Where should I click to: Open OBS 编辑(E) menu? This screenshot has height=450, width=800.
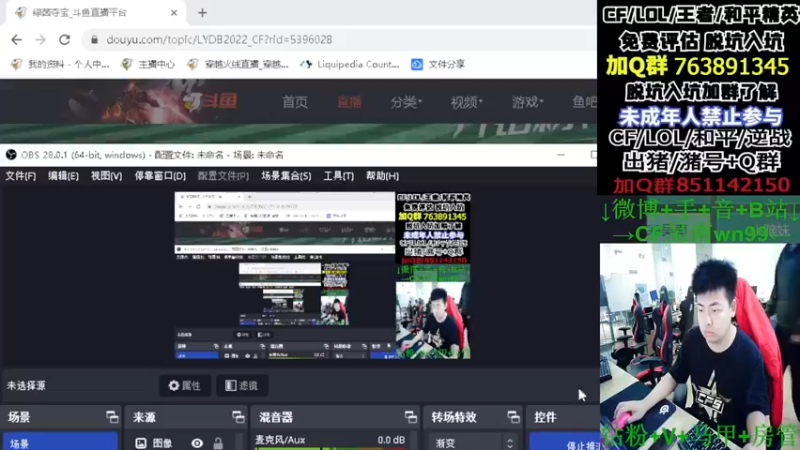63,176
